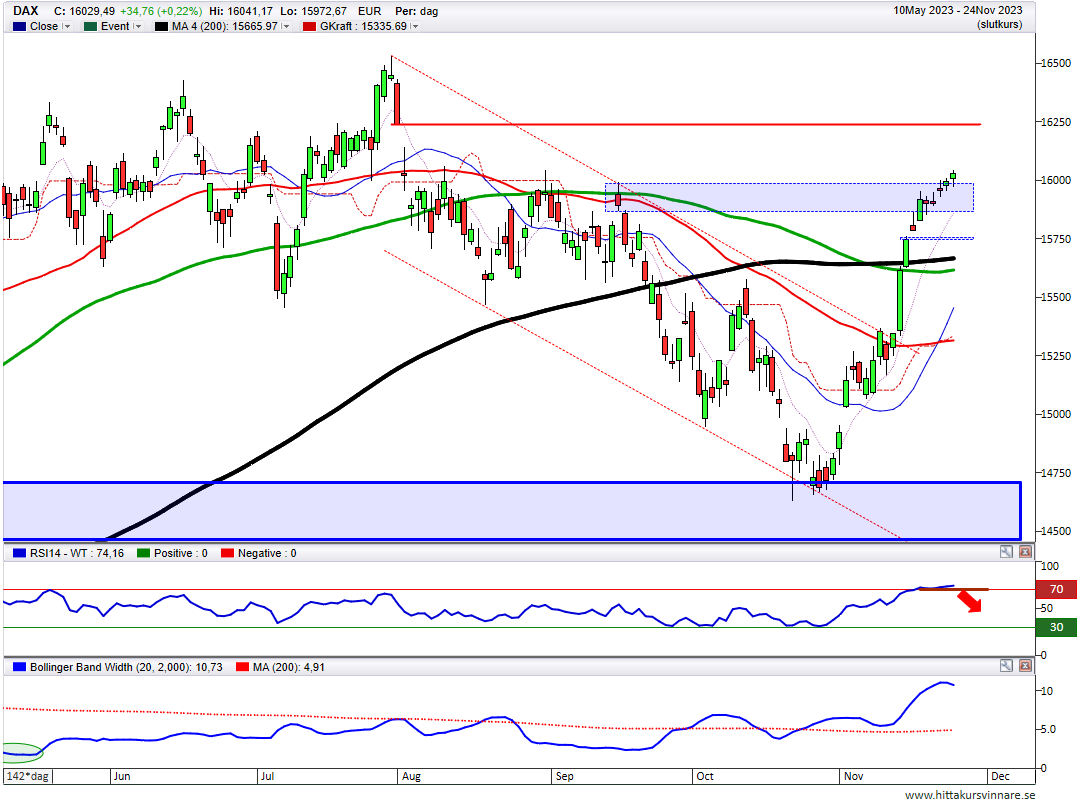Click the Nov month axis label

tap(853, 776)
